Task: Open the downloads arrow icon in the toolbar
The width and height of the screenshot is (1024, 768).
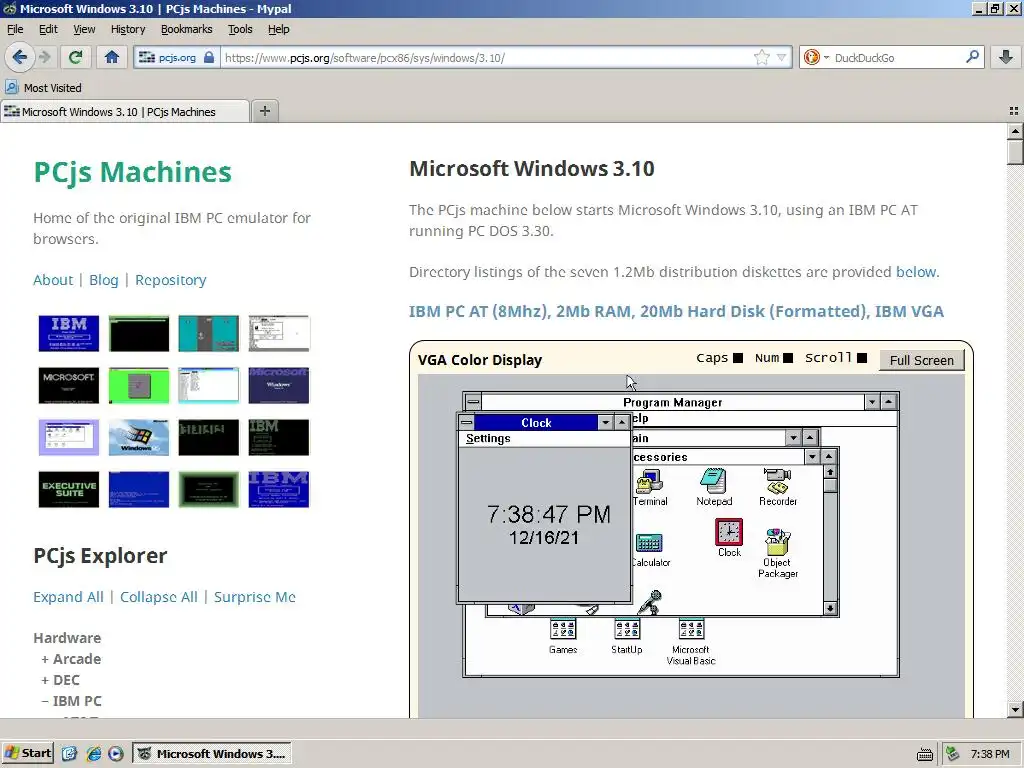Action: pos(1006,57)
